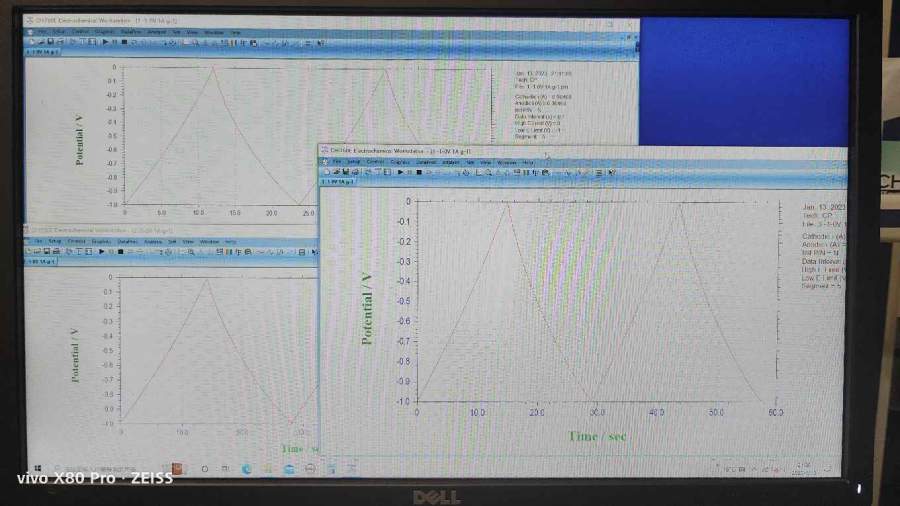Expand Control menu in the frontmost window
This screenshot has height=506, width=900.
pos(375,161)
